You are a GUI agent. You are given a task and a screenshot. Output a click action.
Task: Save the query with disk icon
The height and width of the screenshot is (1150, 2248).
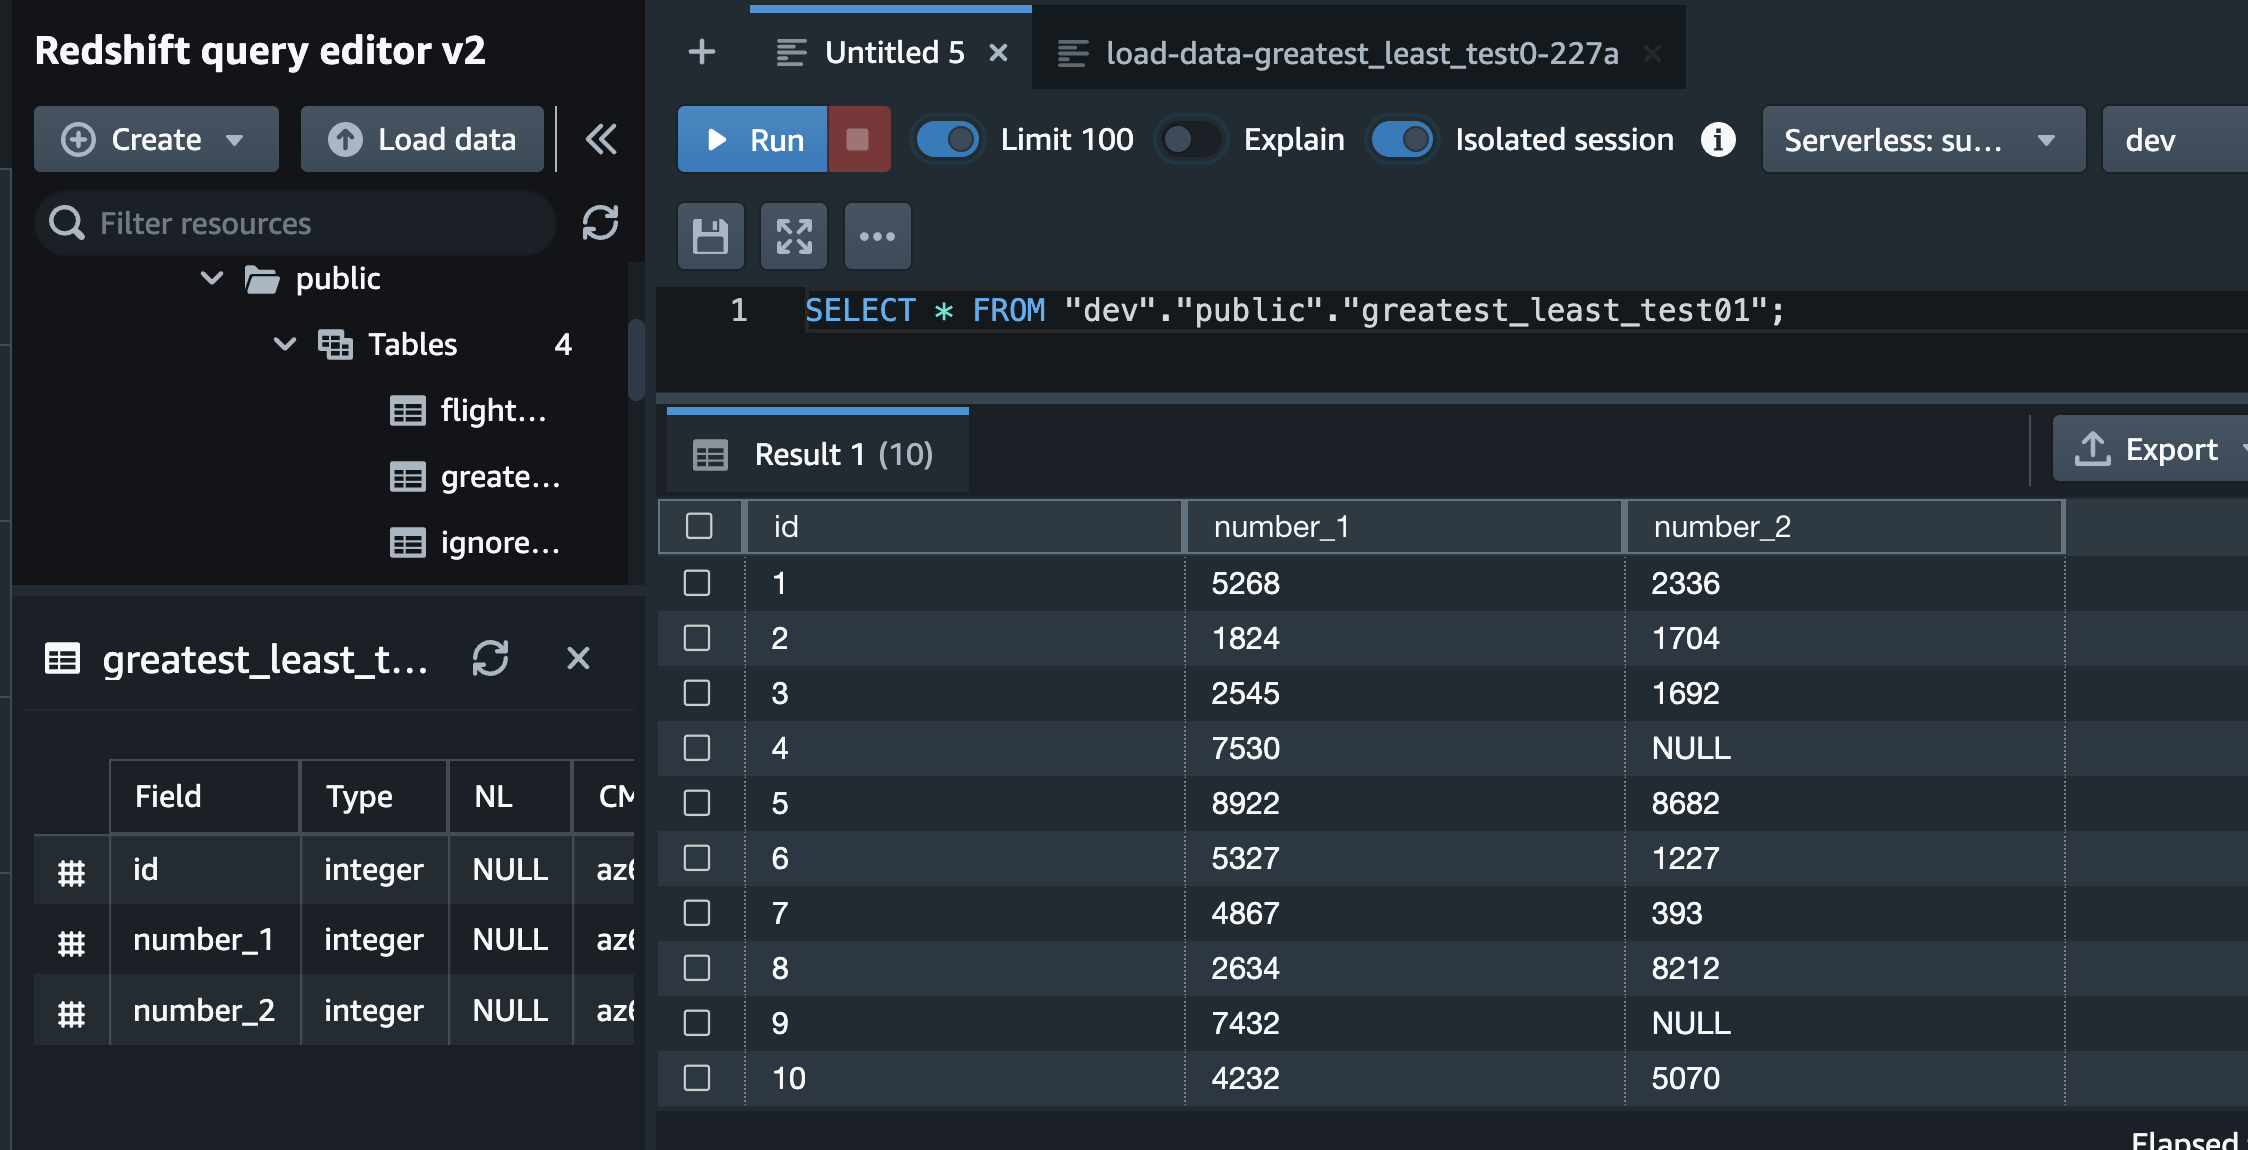tap(711, 237)
